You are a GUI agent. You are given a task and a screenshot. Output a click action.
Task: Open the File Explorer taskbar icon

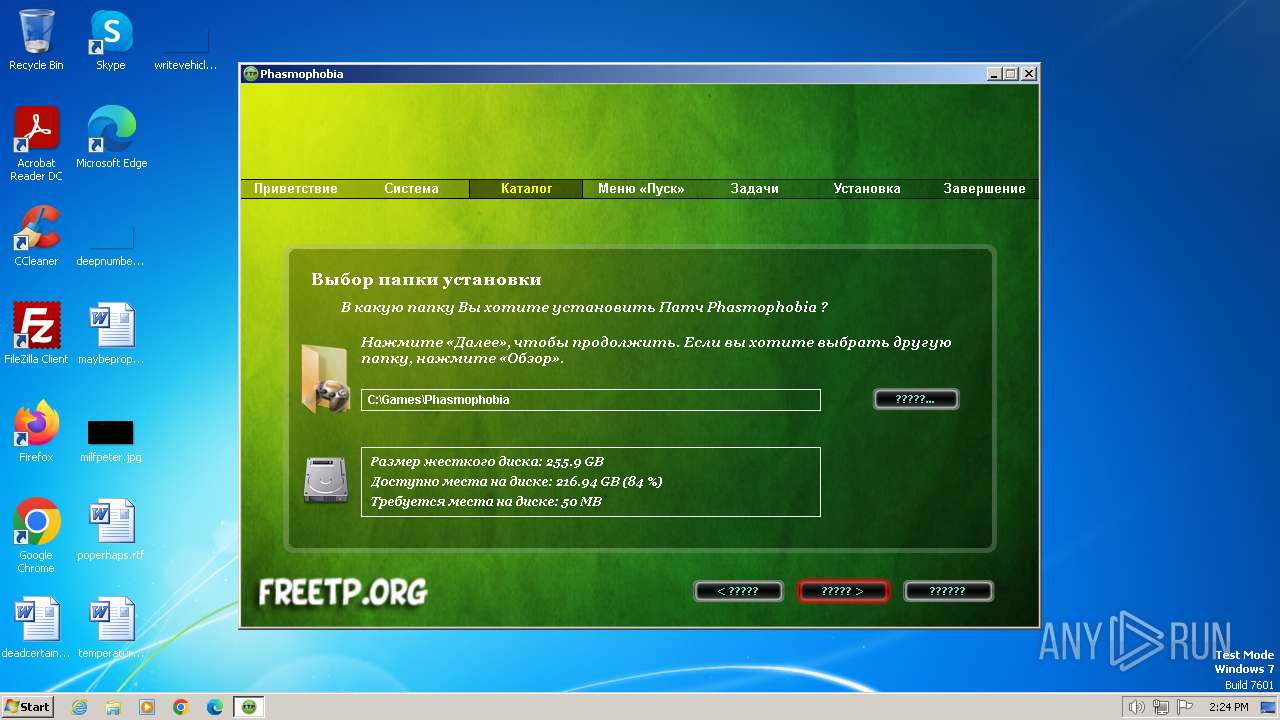pyautogui.click(x=113, y=707)
